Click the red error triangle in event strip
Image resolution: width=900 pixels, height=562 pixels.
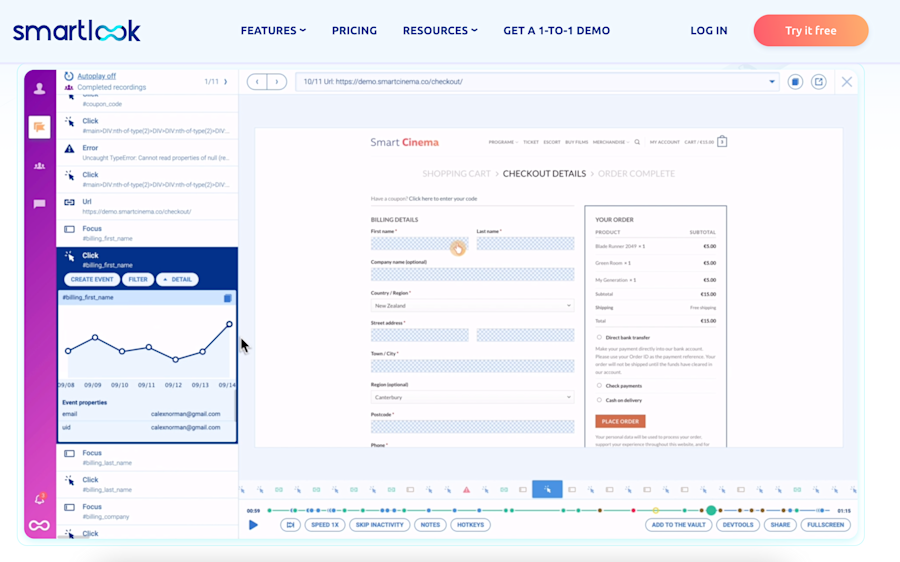tap(466, 490)
